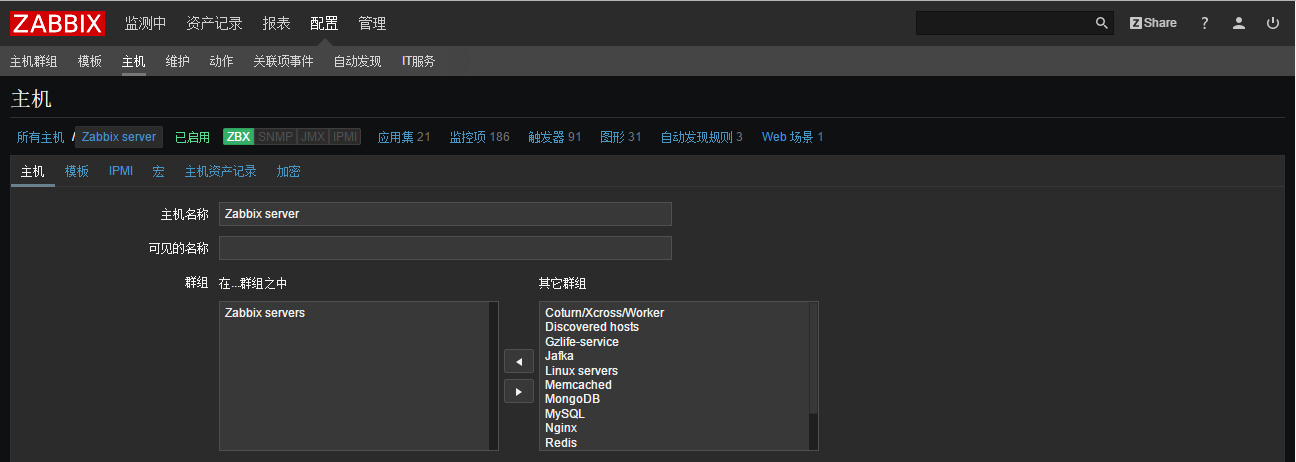Image resolution: width=1296 pixels, height=462 pixels.
Task: Open the user profile icon
Action: tap(1239, 23)
